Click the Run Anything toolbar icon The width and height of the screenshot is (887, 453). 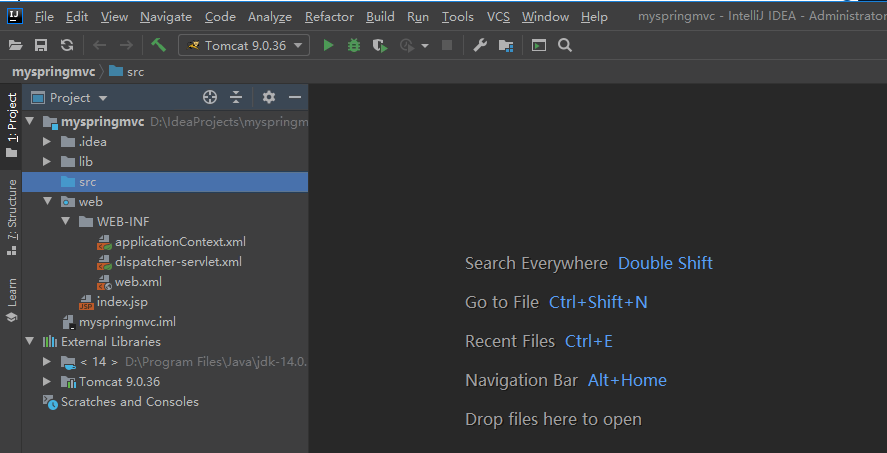pyautogui.click(x=539, y=45)
